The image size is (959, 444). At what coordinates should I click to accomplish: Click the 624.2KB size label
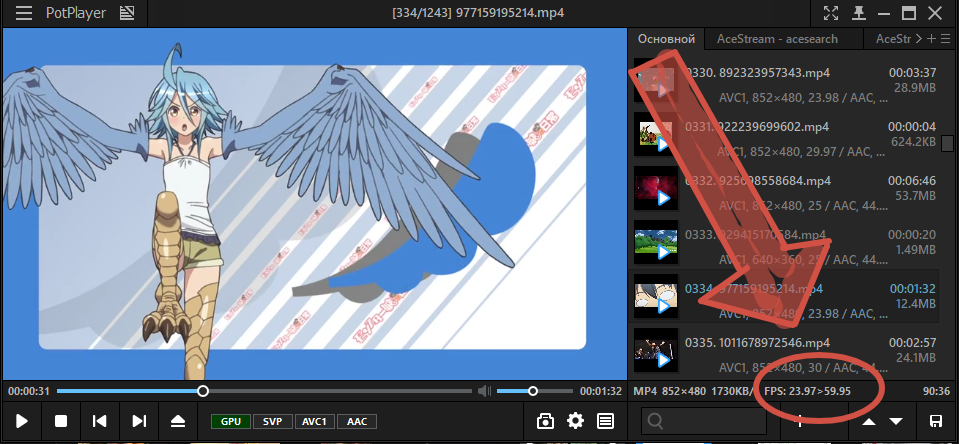tap(913, 142)
